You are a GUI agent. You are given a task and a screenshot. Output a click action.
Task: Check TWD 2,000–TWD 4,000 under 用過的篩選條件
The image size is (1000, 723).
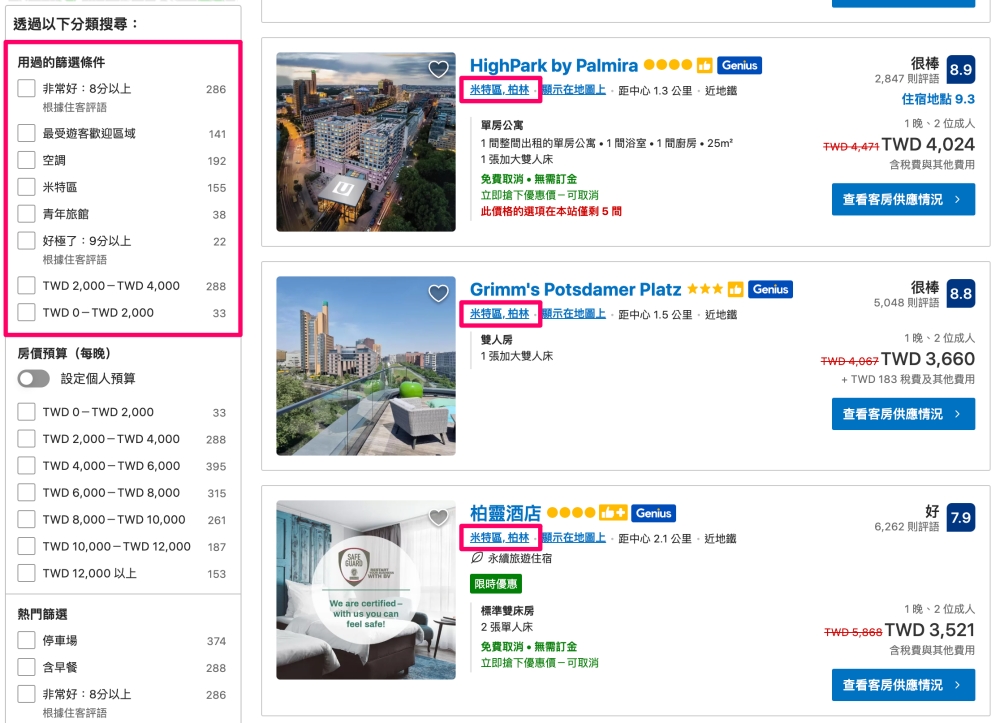tap(26, 286)
